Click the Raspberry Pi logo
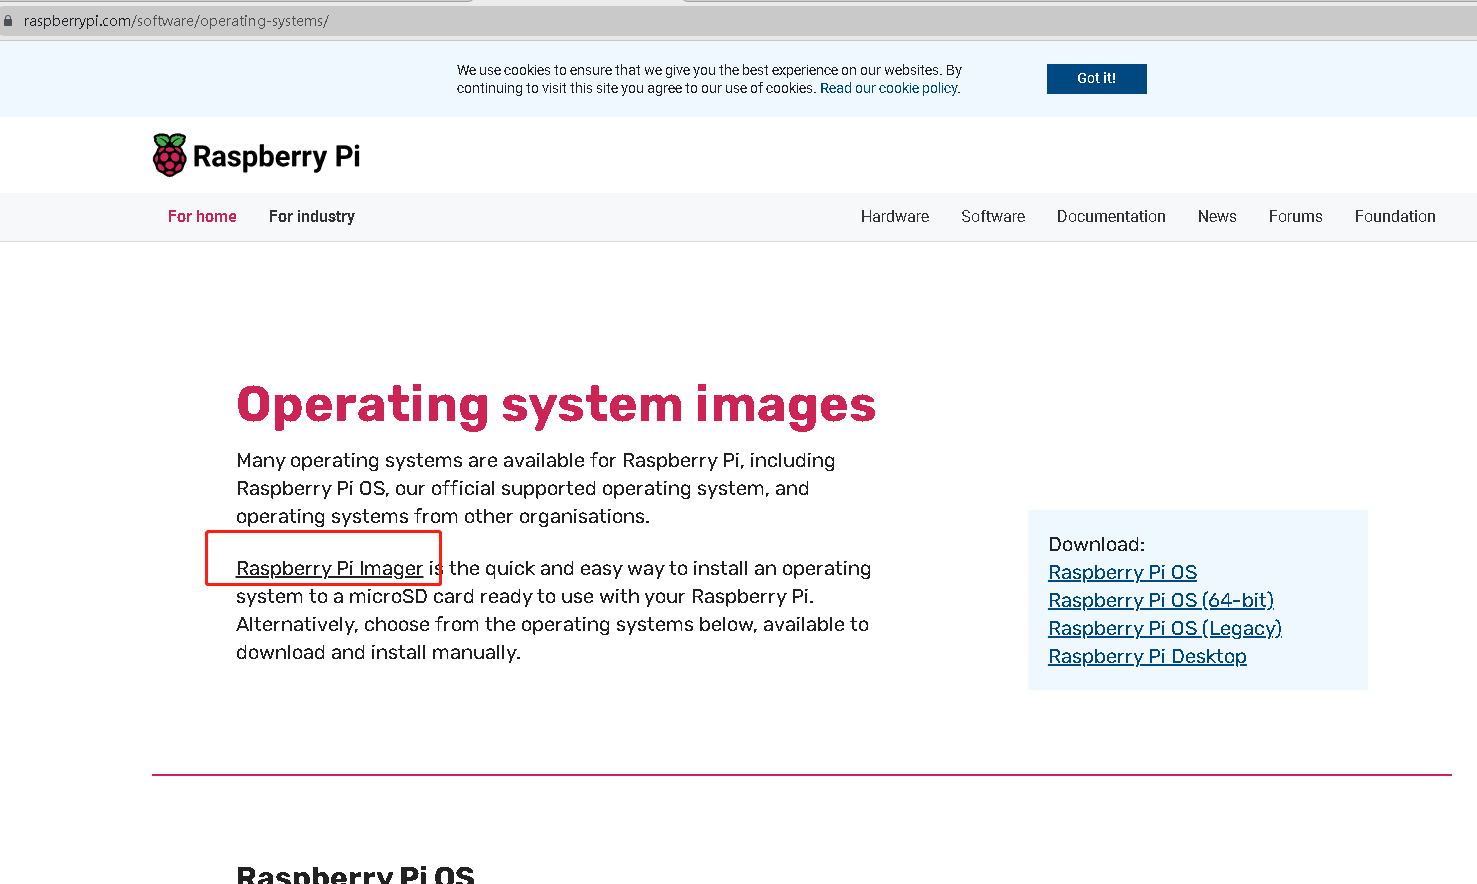Image resolution: width=1477 pixels, height=884 pixels. click(x=256, y=156)
